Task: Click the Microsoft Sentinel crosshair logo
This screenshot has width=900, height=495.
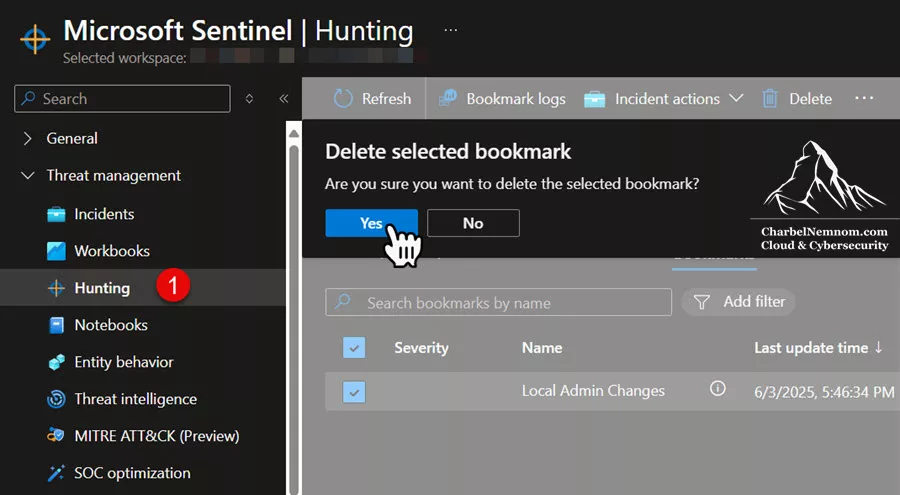Action: (35, 38)
